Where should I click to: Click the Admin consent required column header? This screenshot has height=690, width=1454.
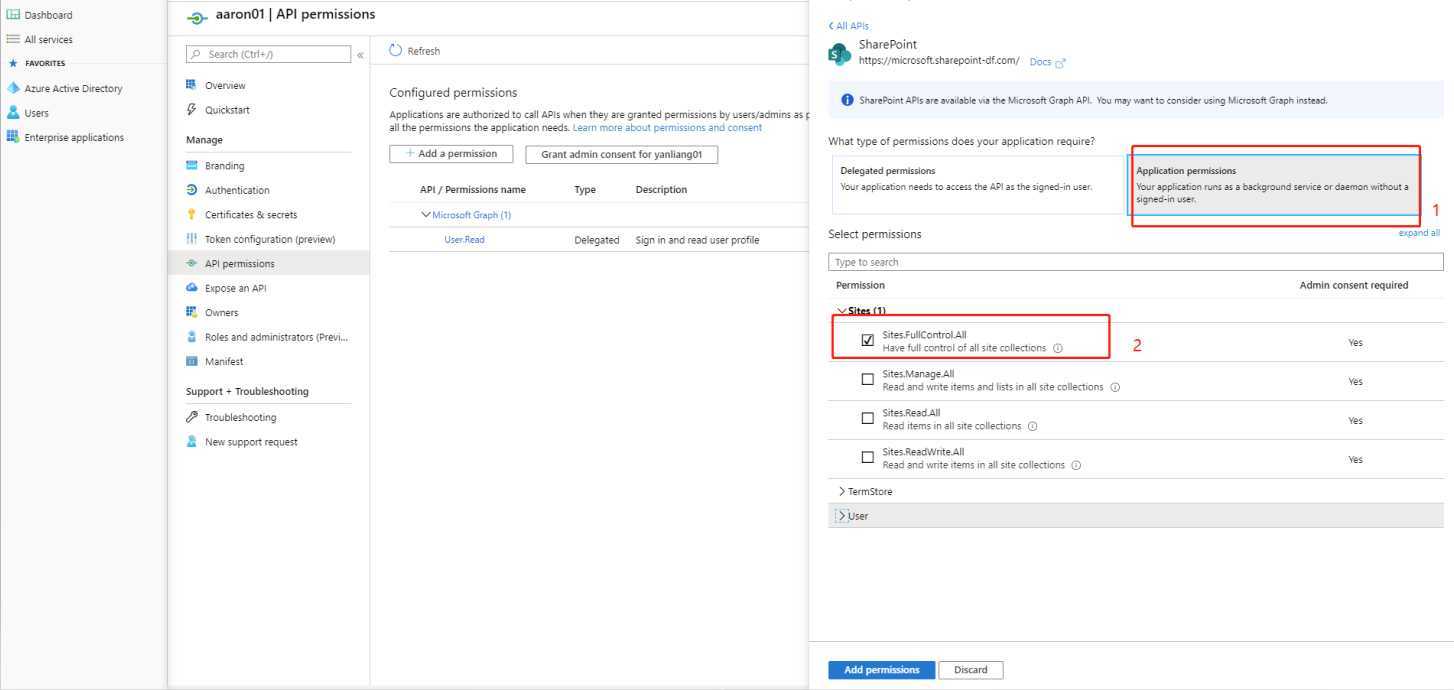[1354, 285]
